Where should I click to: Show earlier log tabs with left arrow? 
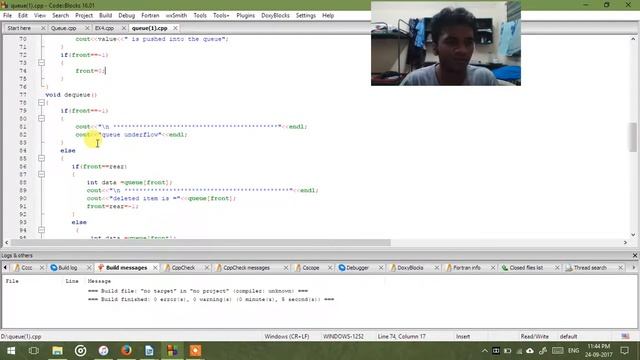point(5,268)
